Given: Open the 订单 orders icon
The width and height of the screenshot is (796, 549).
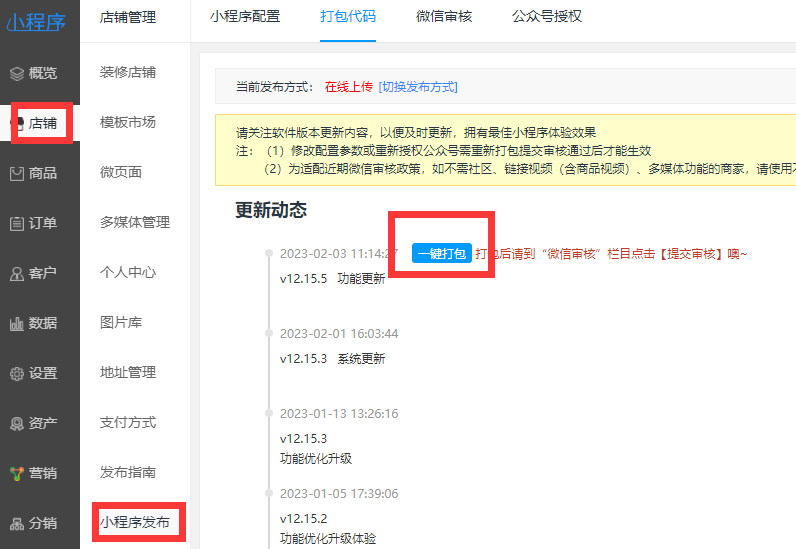Looking at the screenshot, I should (x=17, y=223).
